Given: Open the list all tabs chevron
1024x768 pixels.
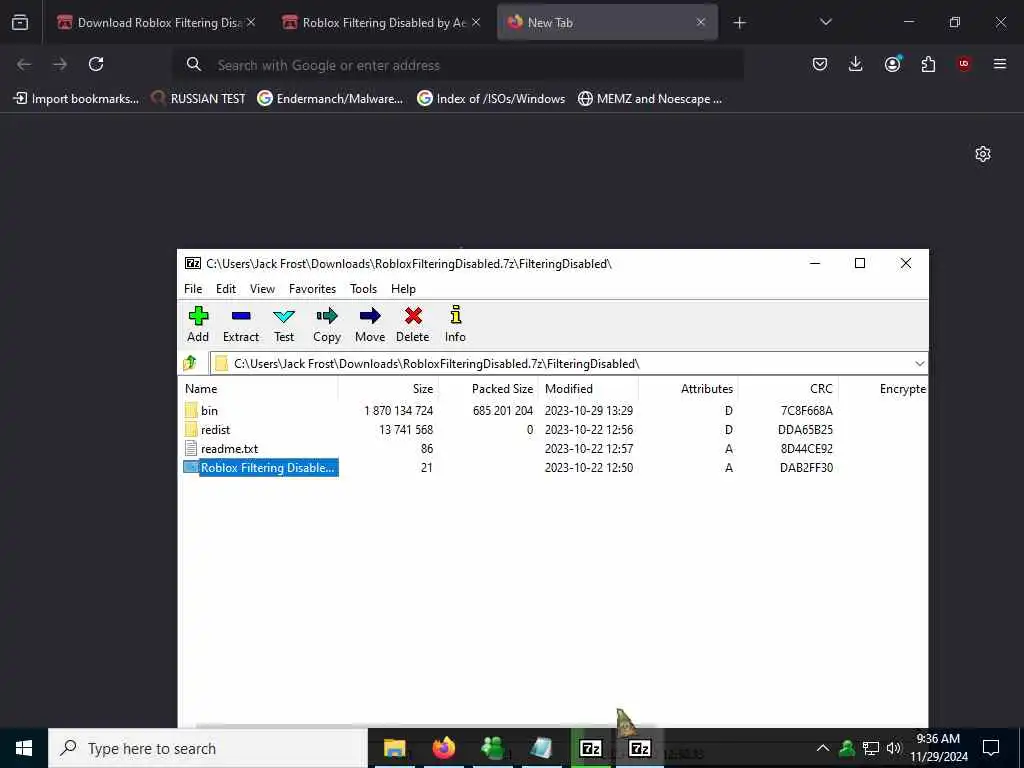Looking at the screenshot, I should (825, 22).
